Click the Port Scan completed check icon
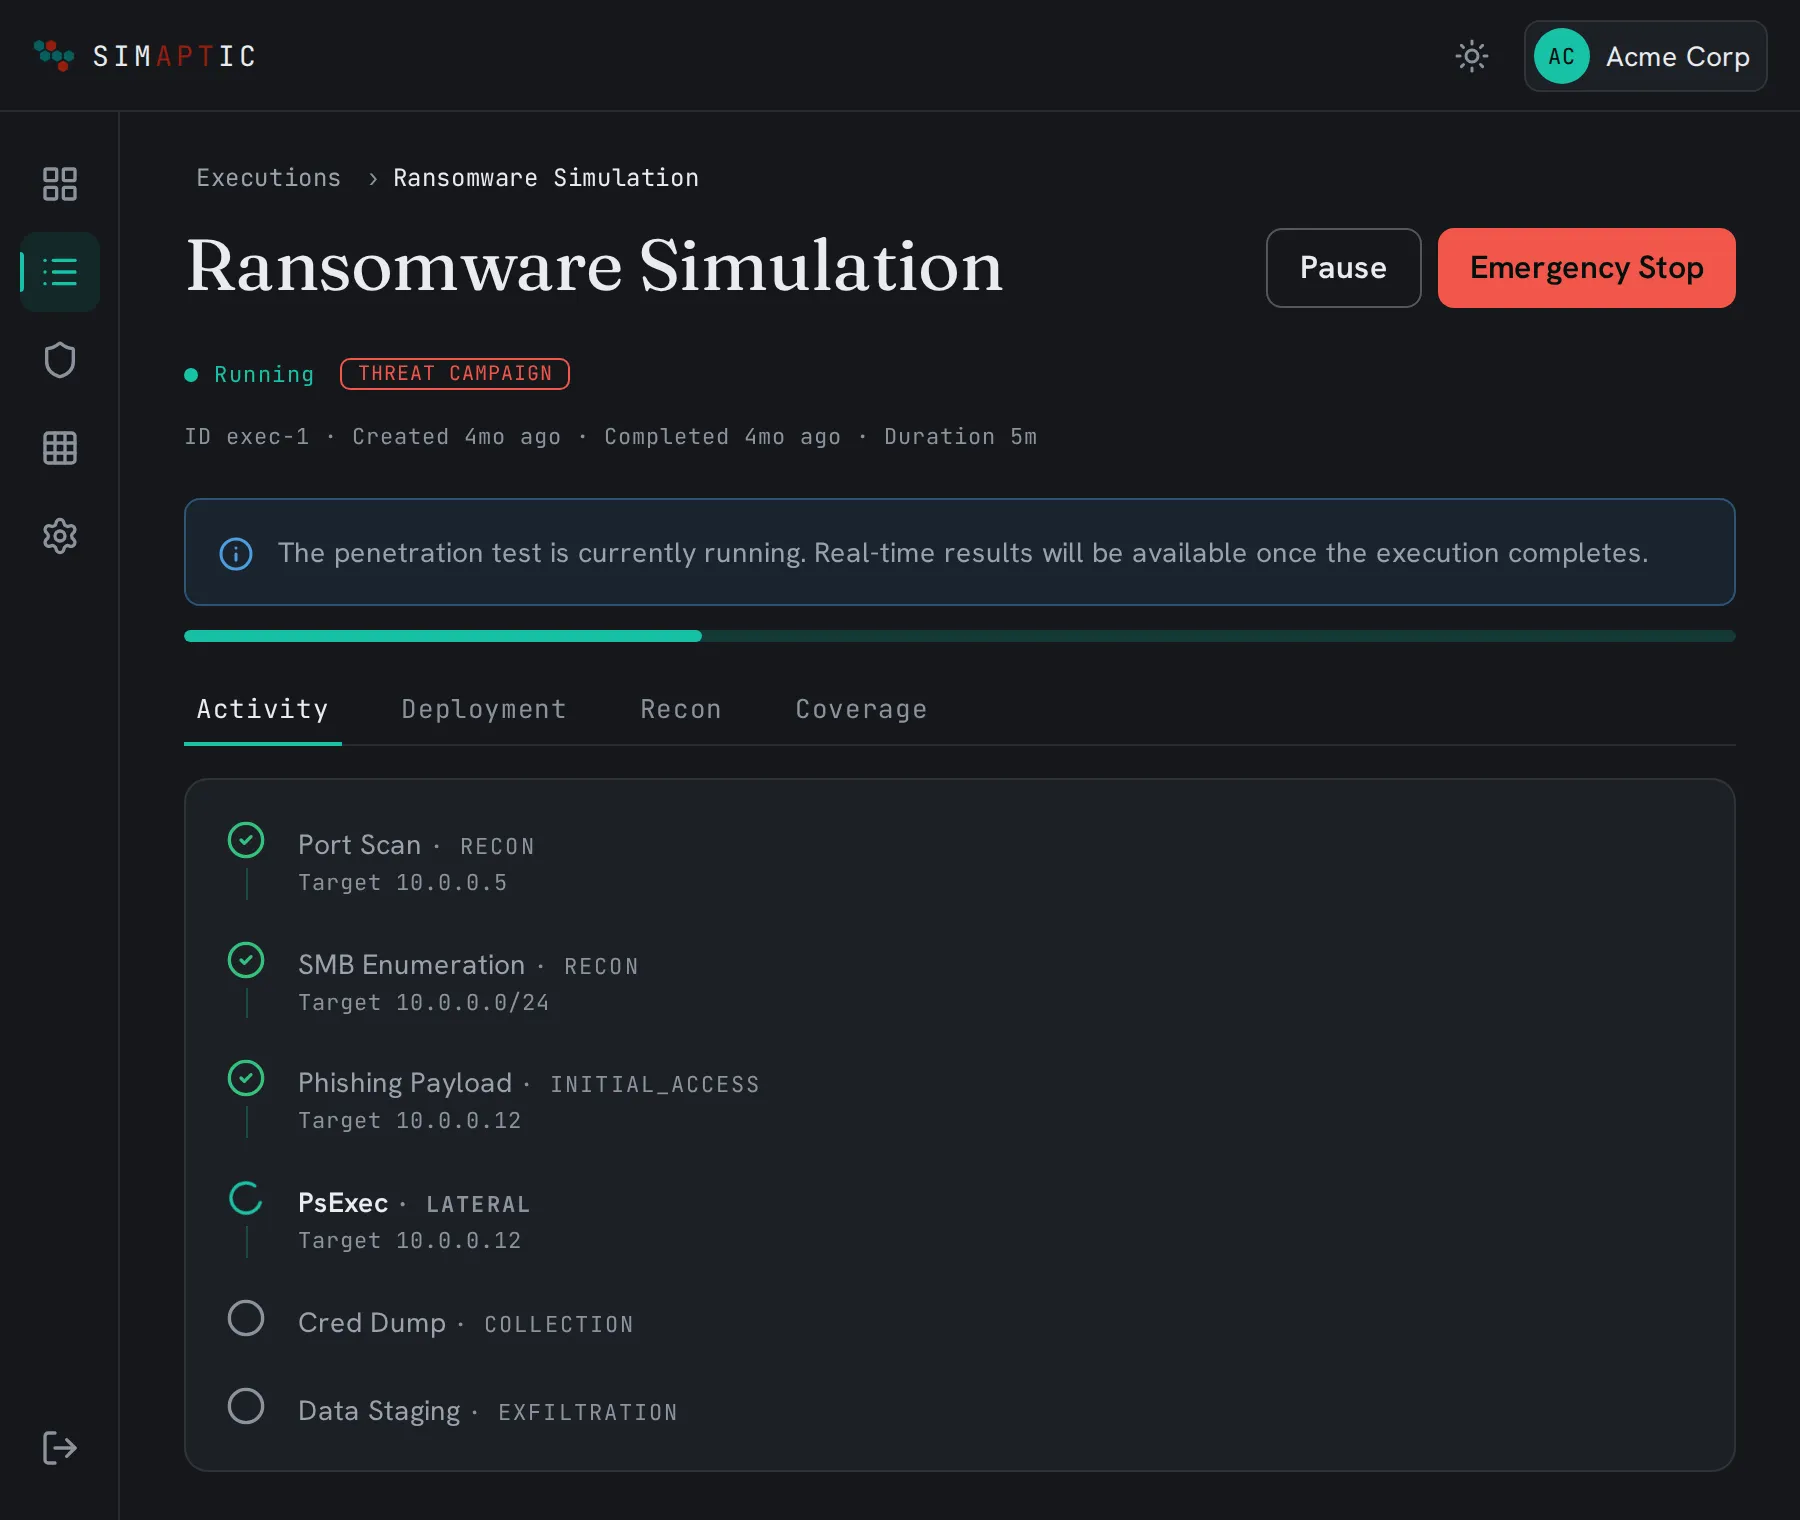1800x1520 pixels. point(246,840)
